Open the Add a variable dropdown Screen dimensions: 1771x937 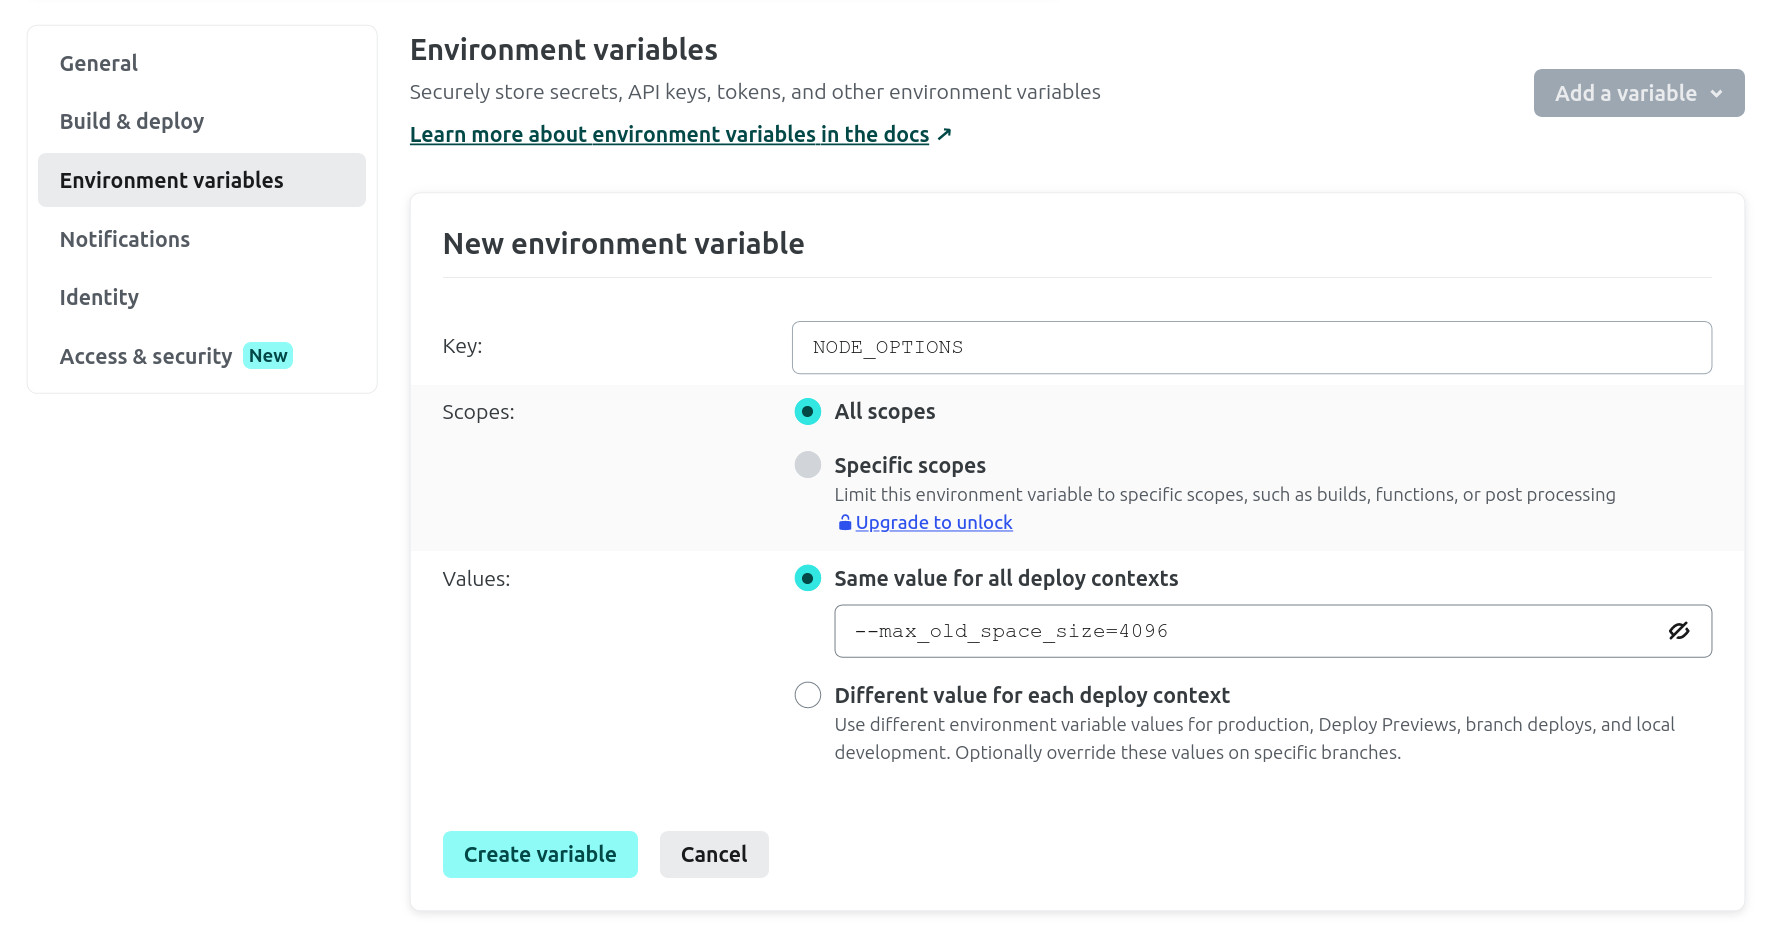click(x=1625, y=93)
